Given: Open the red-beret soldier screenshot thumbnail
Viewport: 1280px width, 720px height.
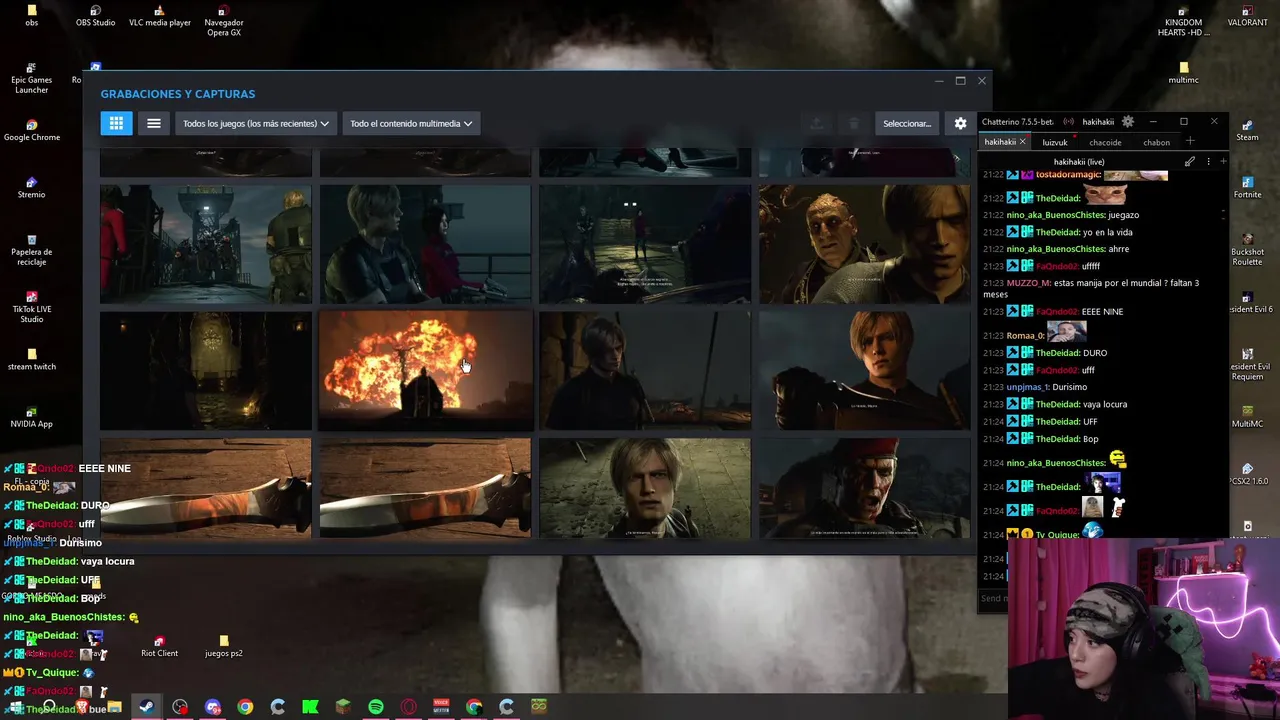Looking at the screenshot, I should 864,488.
